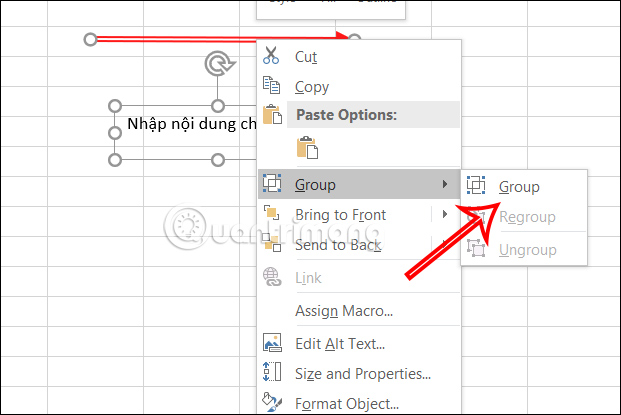Image resolution: width=621 pixels, height=415 pixels.
Task: Click the bottom-middle handle of the text box
Action: pyautogui.click(x=218, y=160)
